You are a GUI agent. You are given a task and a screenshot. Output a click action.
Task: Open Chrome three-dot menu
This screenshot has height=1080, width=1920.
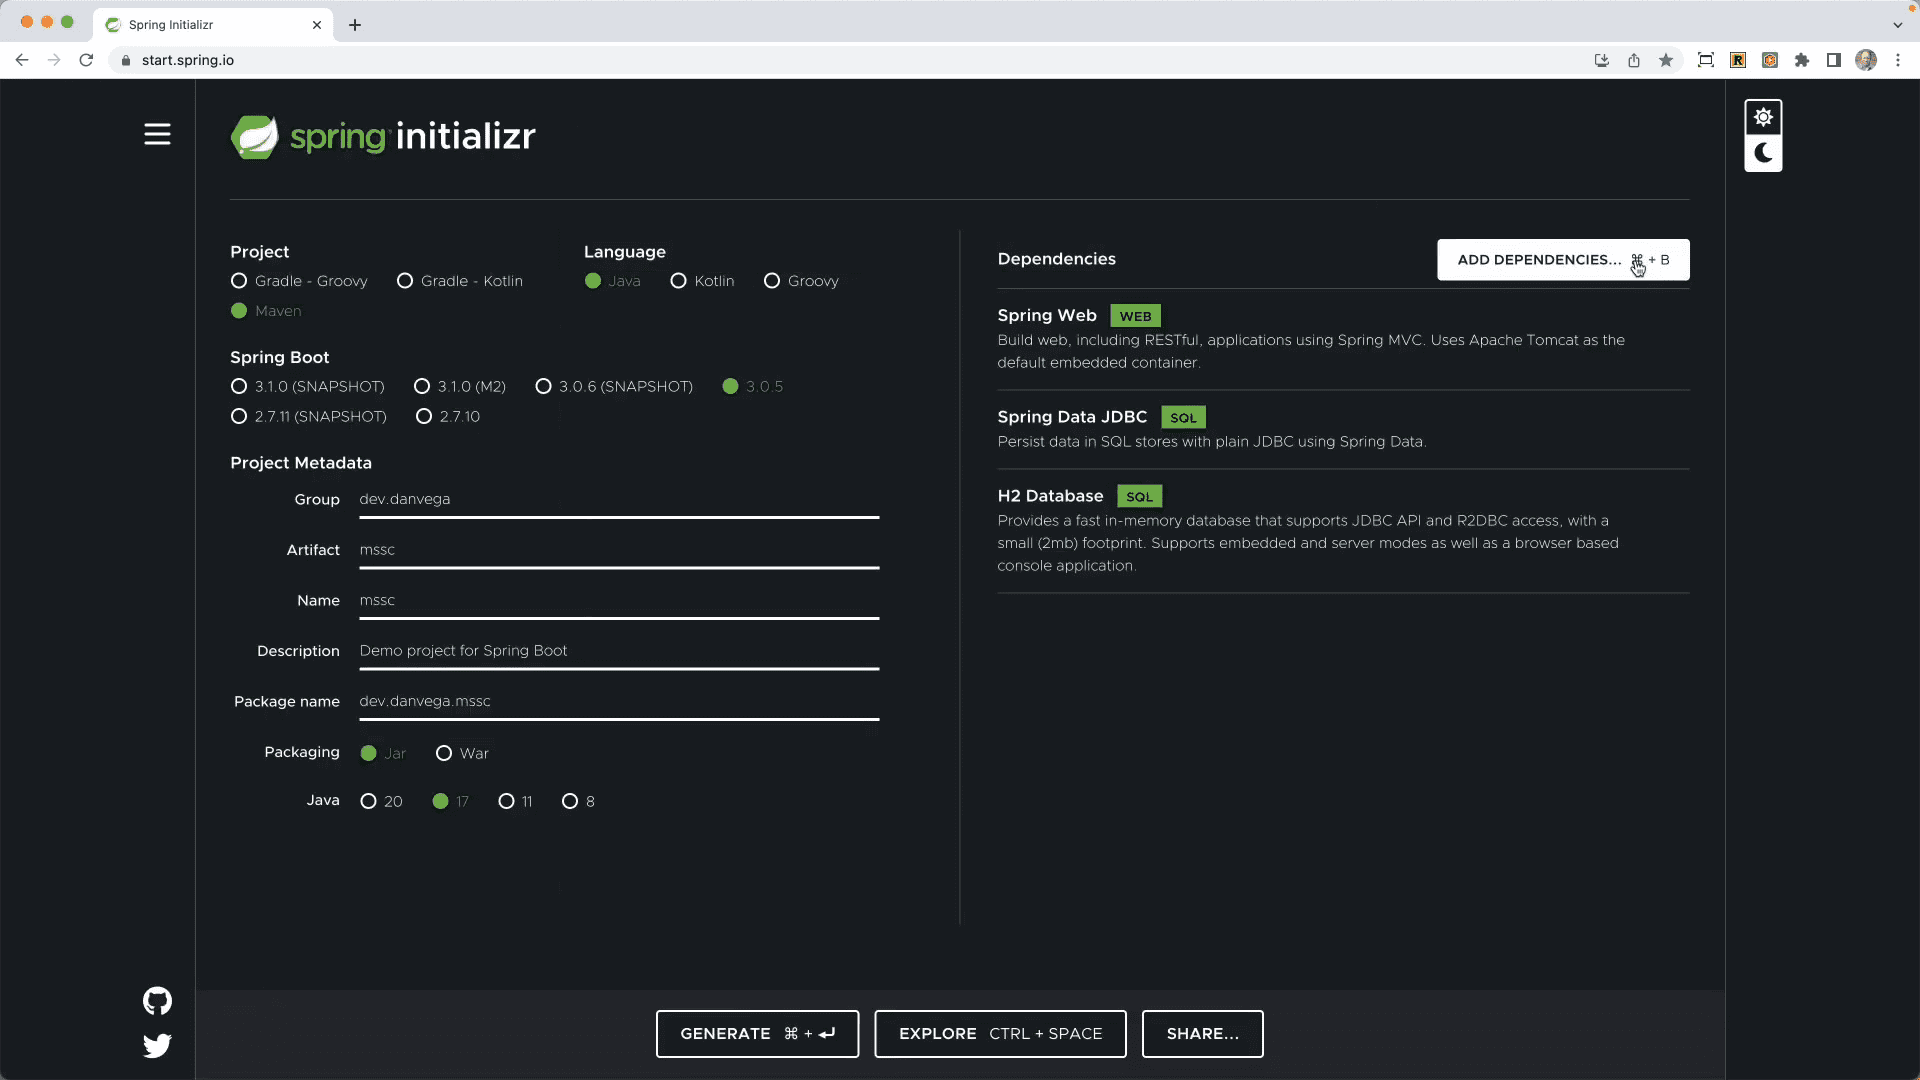1898,60
